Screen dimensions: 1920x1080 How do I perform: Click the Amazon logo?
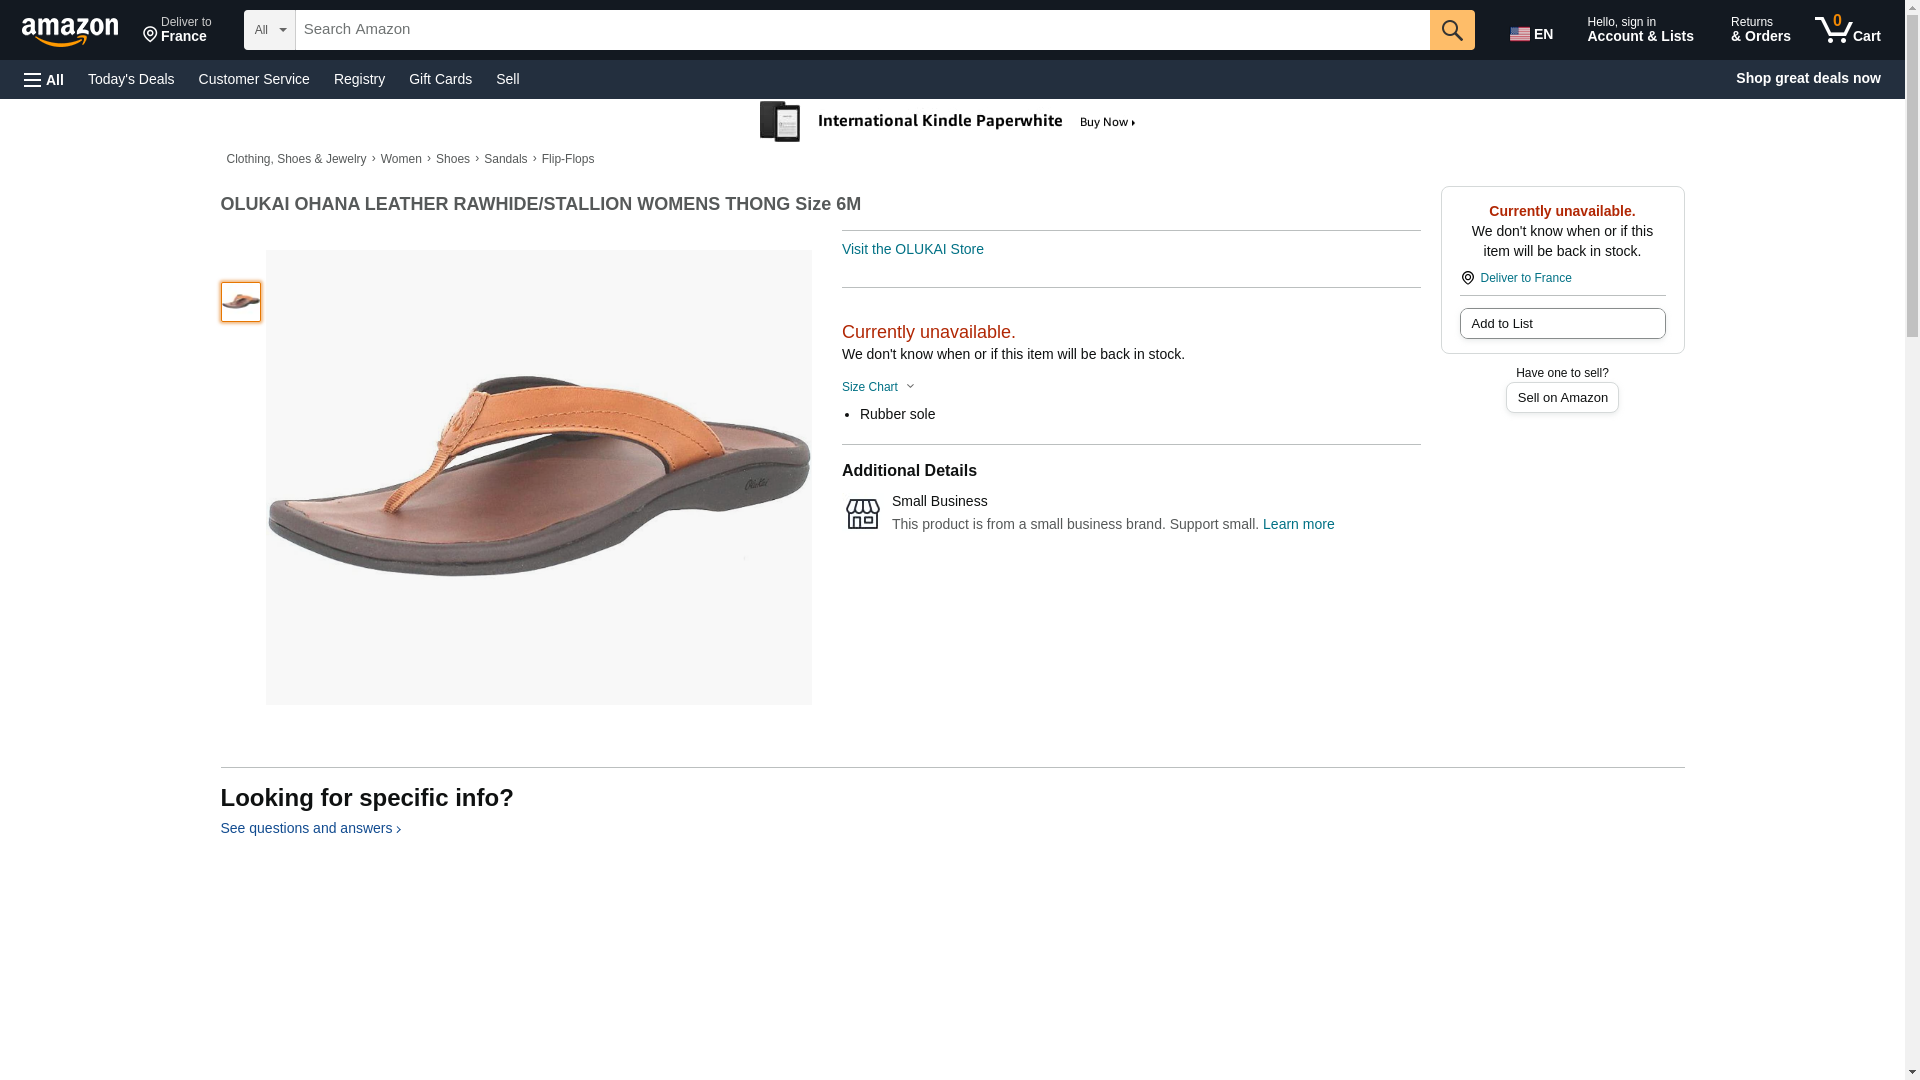click(70, 31)
